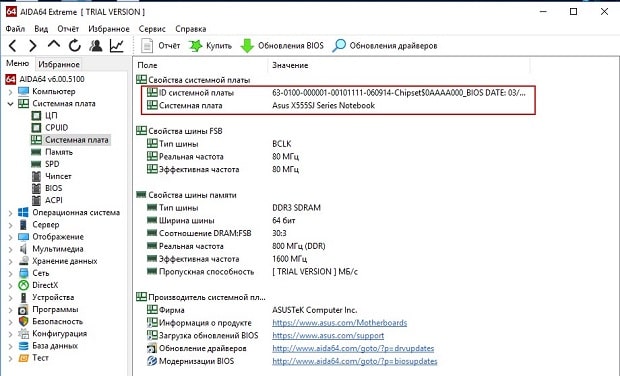Click the Программы icon
This screenshot has width=620, height=376.
(x=24, y=310)
